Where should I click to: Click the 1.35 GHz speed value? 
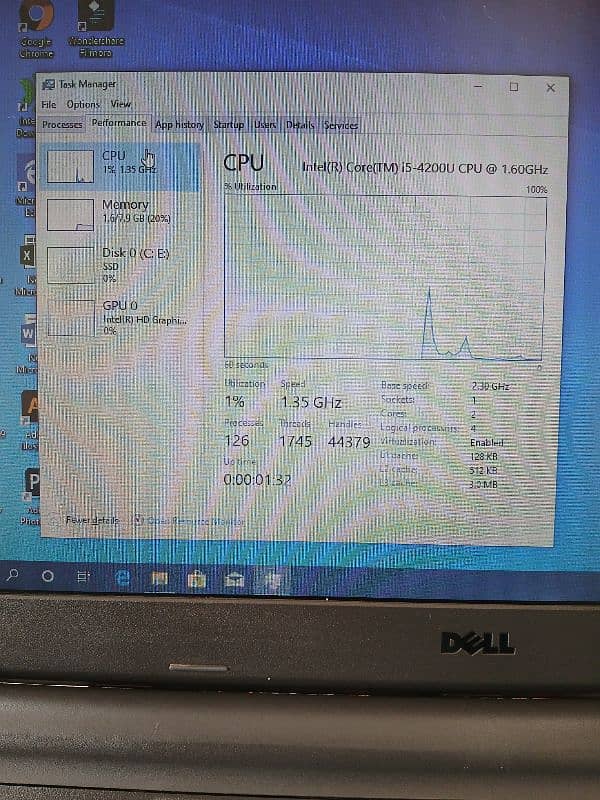coord(311,403)
